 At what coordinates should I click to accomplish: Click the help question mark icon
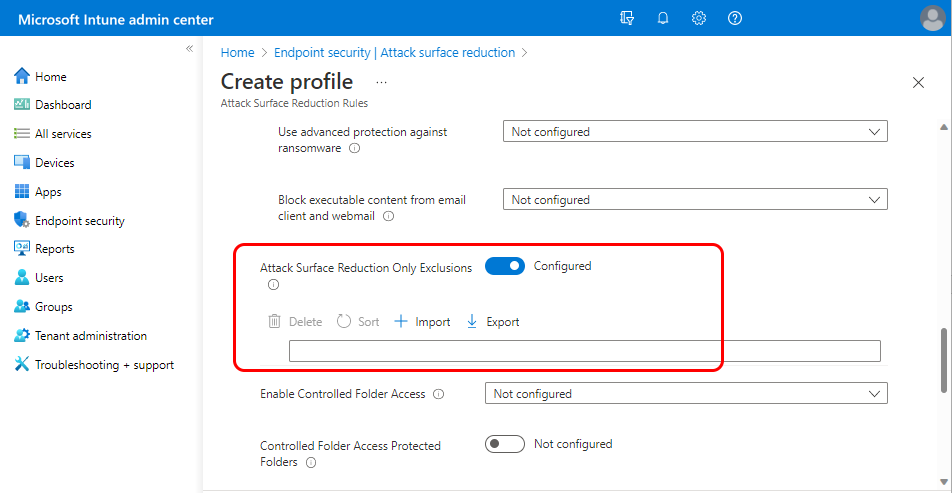[735, 18]
